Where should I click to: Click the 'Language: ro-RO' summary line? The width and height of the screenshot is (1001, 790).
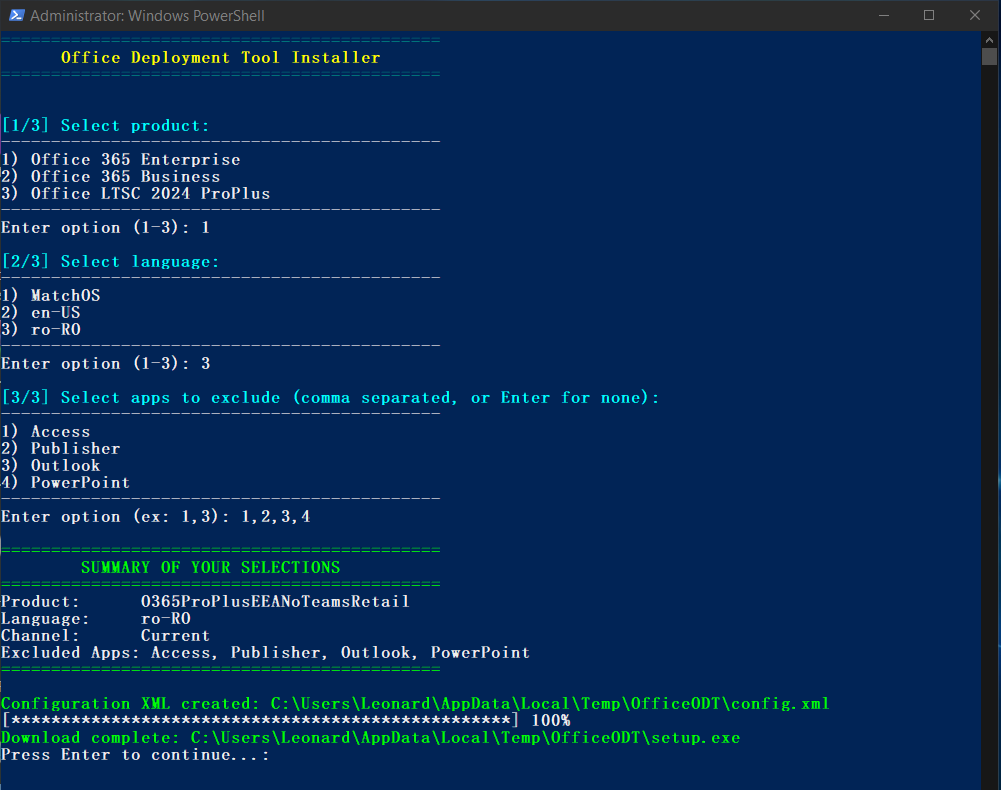click(x=96, y=618)
